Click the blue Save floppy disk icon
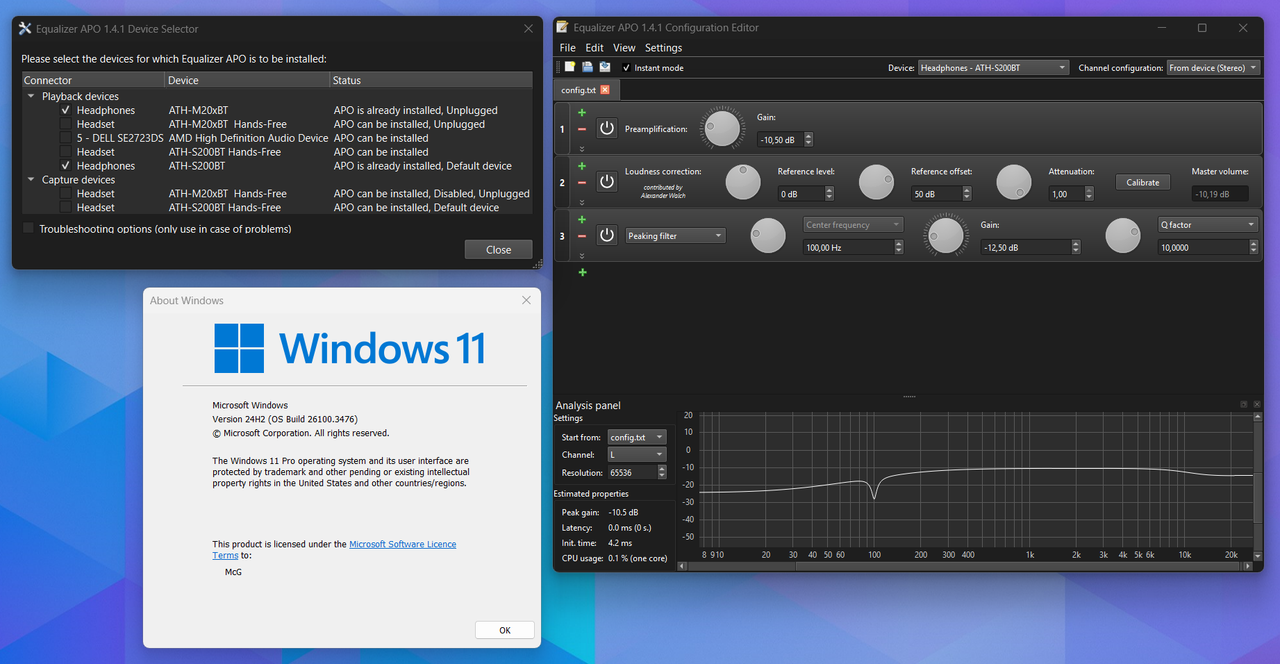1280x664 pixels. (x=587, y=67)
